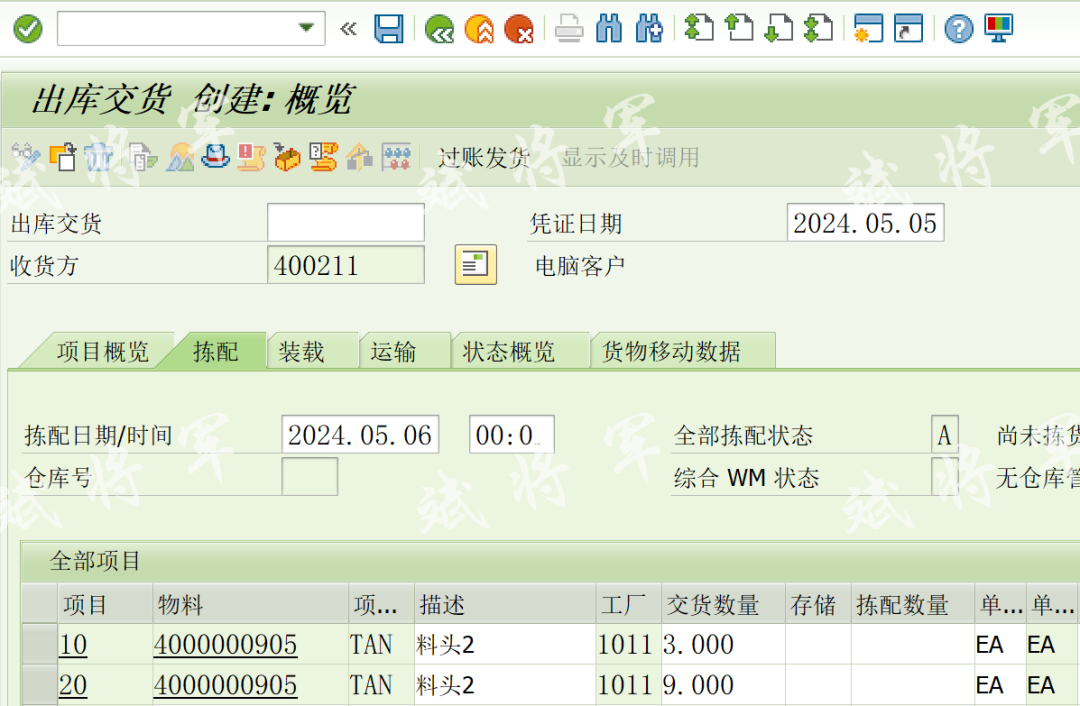Viewport: 1080px width, 706px height.
Task: Click the Create Shortcut icon
Action: tap(908, 29)
